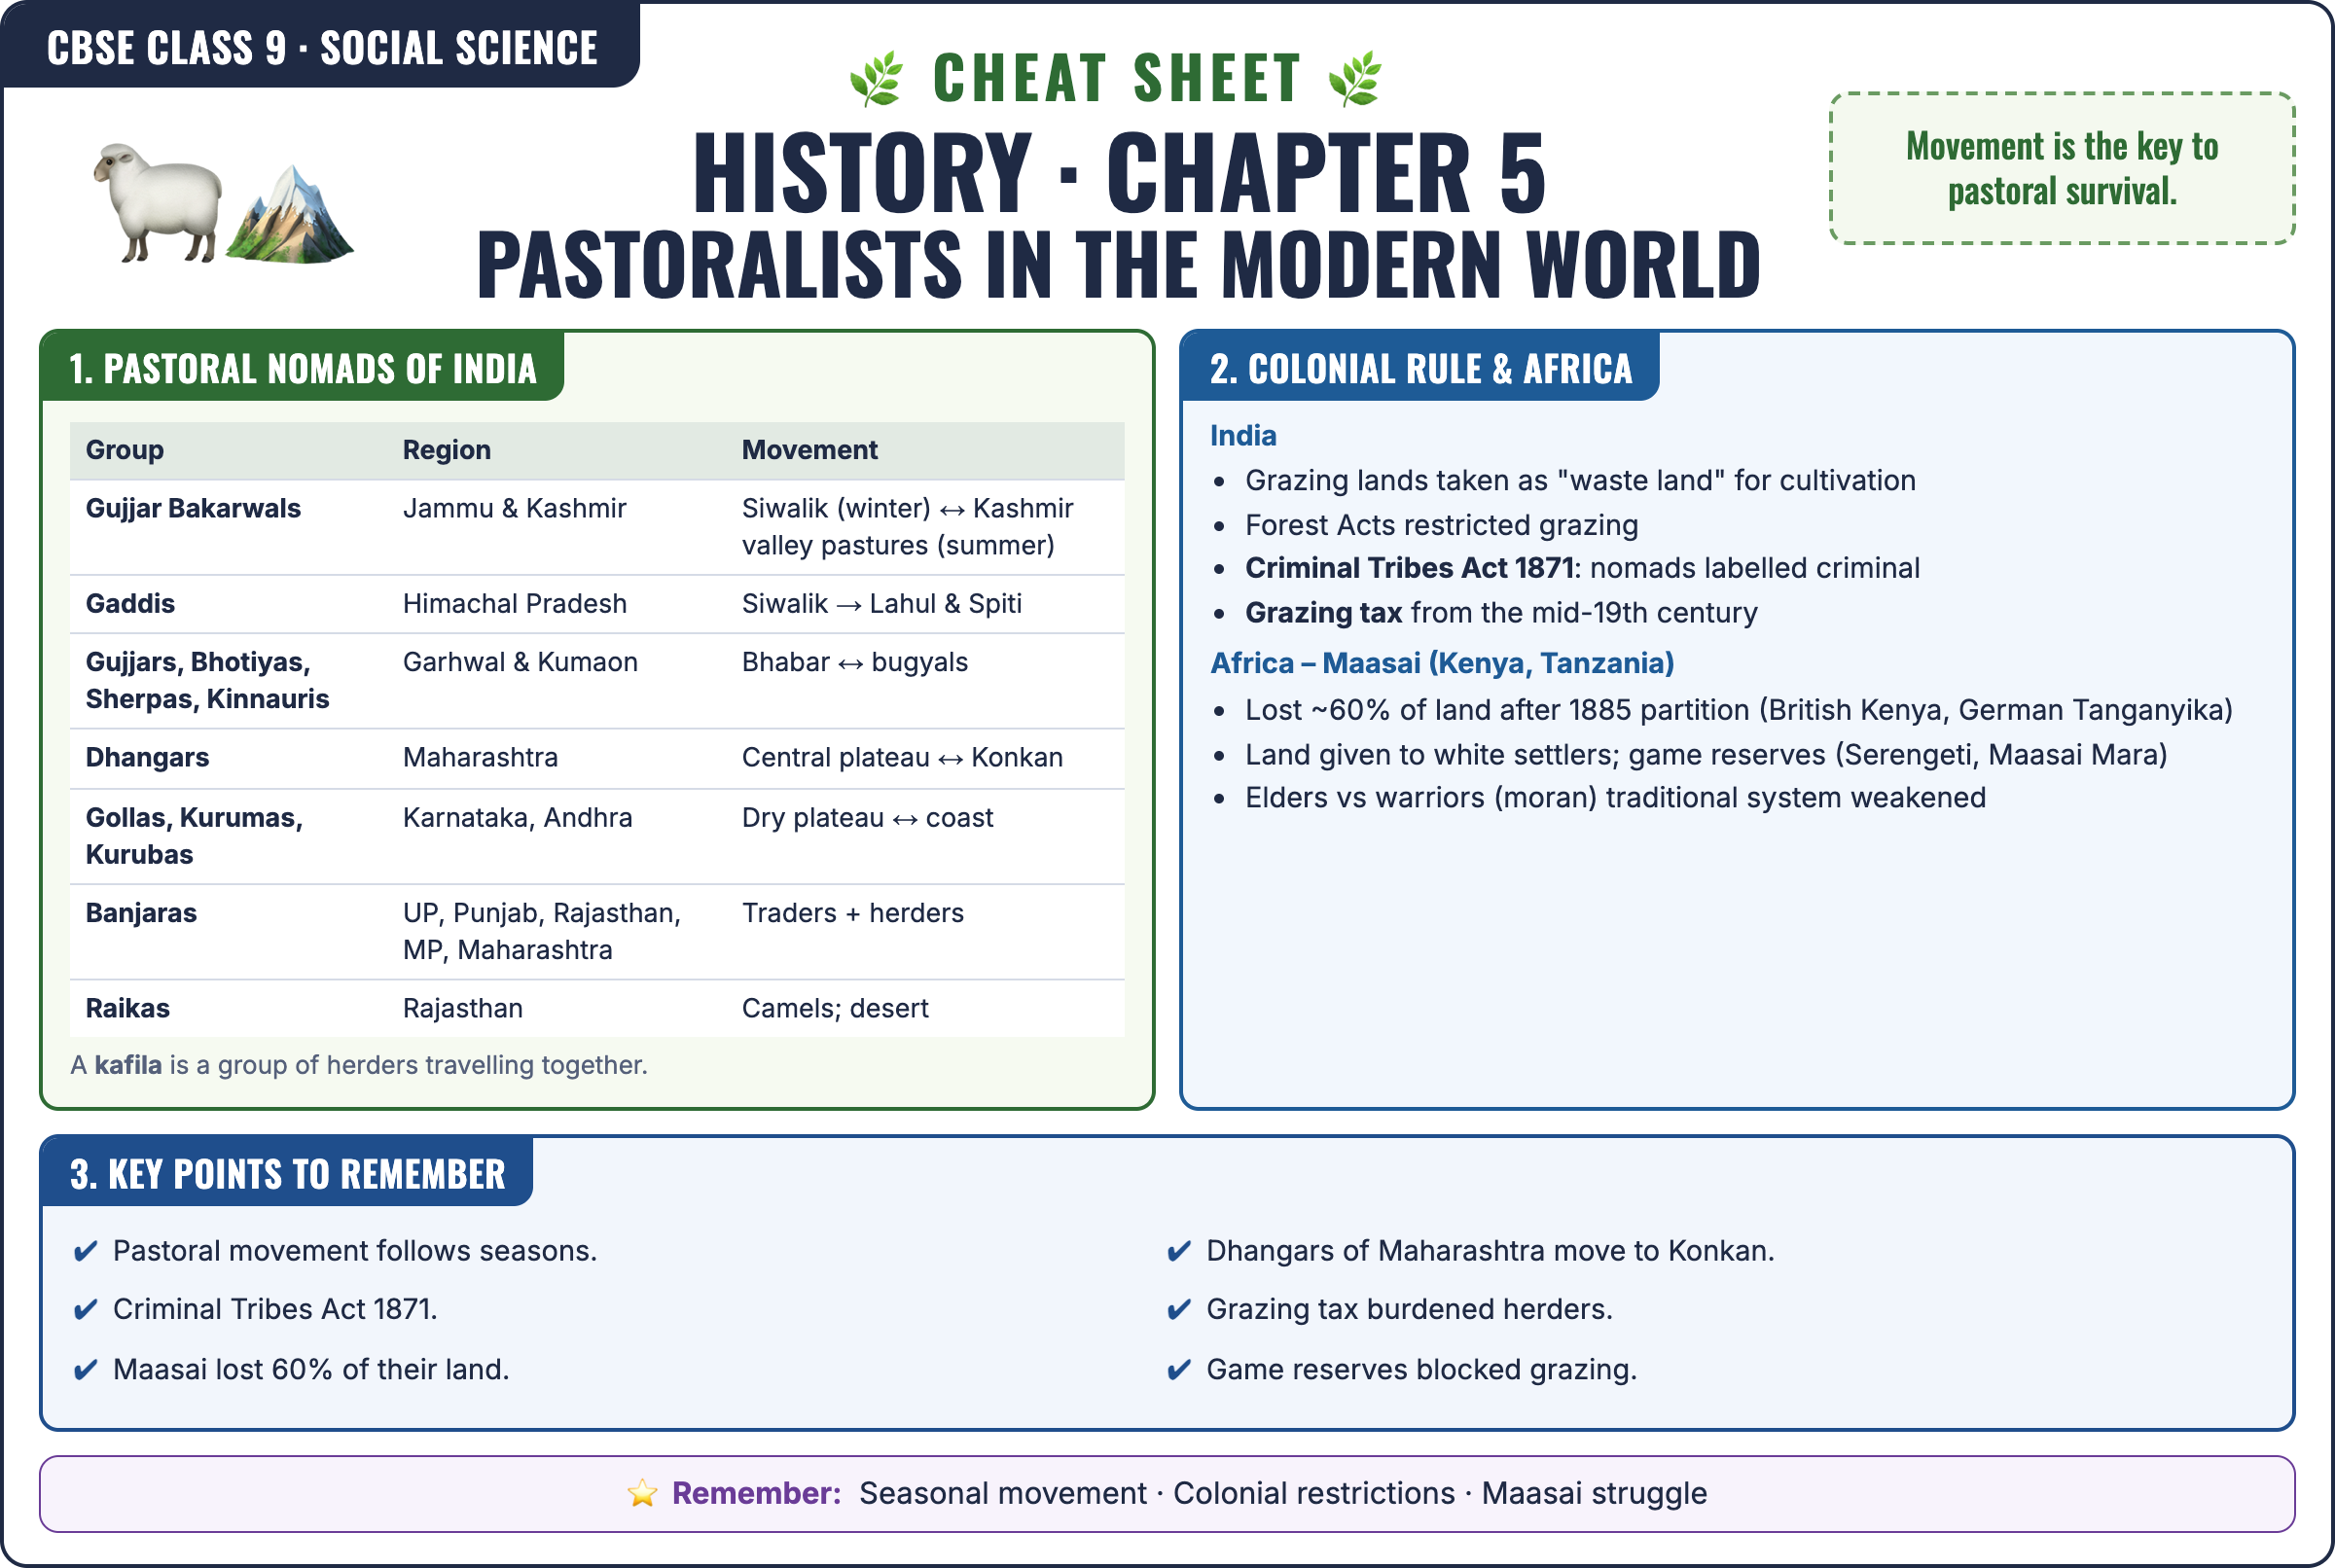
Task: Click 'Forest Acts restricted grazing' bullet
Action: click(1441, 525)
